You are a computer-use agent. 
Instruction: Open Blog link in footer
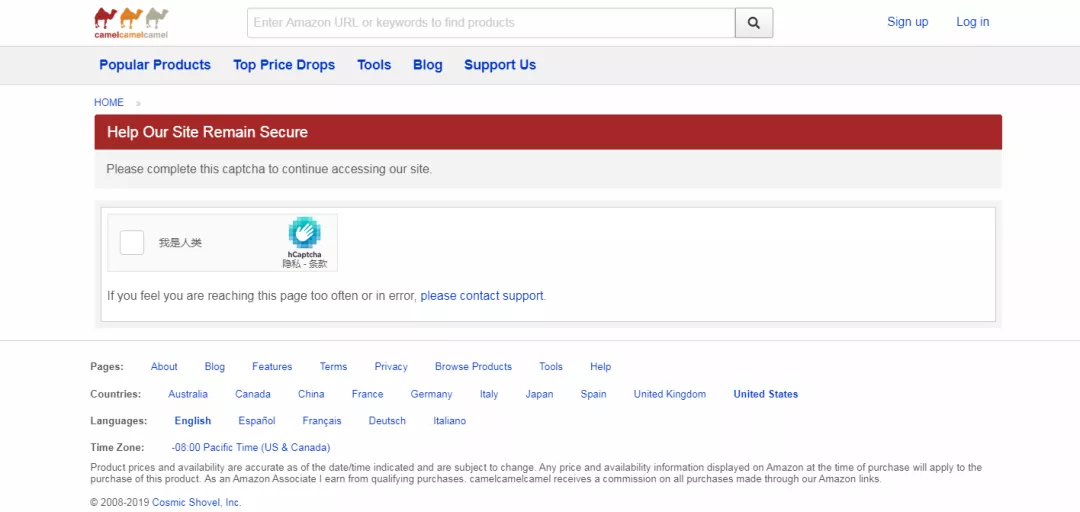click(215, 367)
